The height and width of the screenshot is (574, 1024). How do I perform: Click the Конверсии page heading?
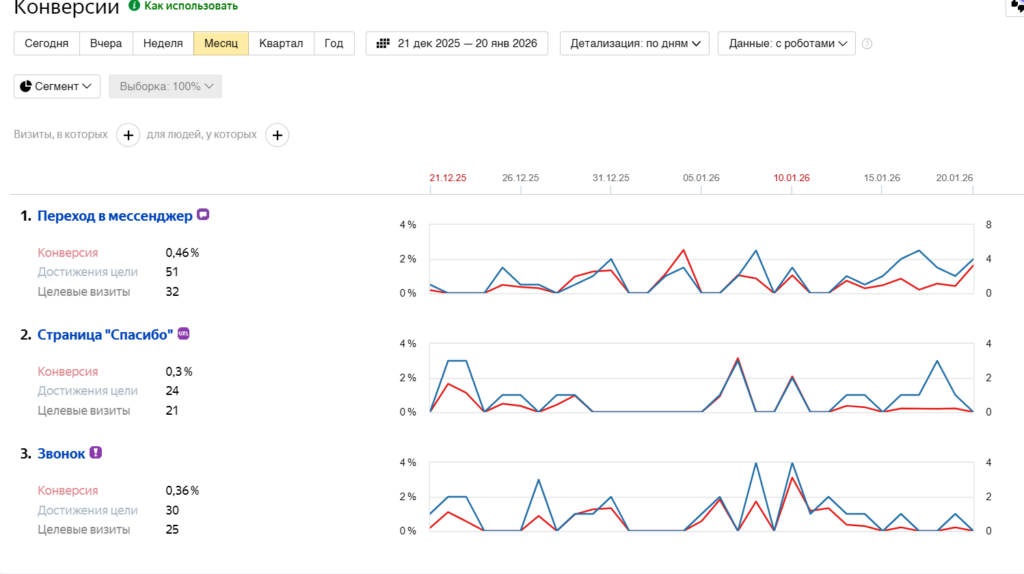tap(67, 7)
